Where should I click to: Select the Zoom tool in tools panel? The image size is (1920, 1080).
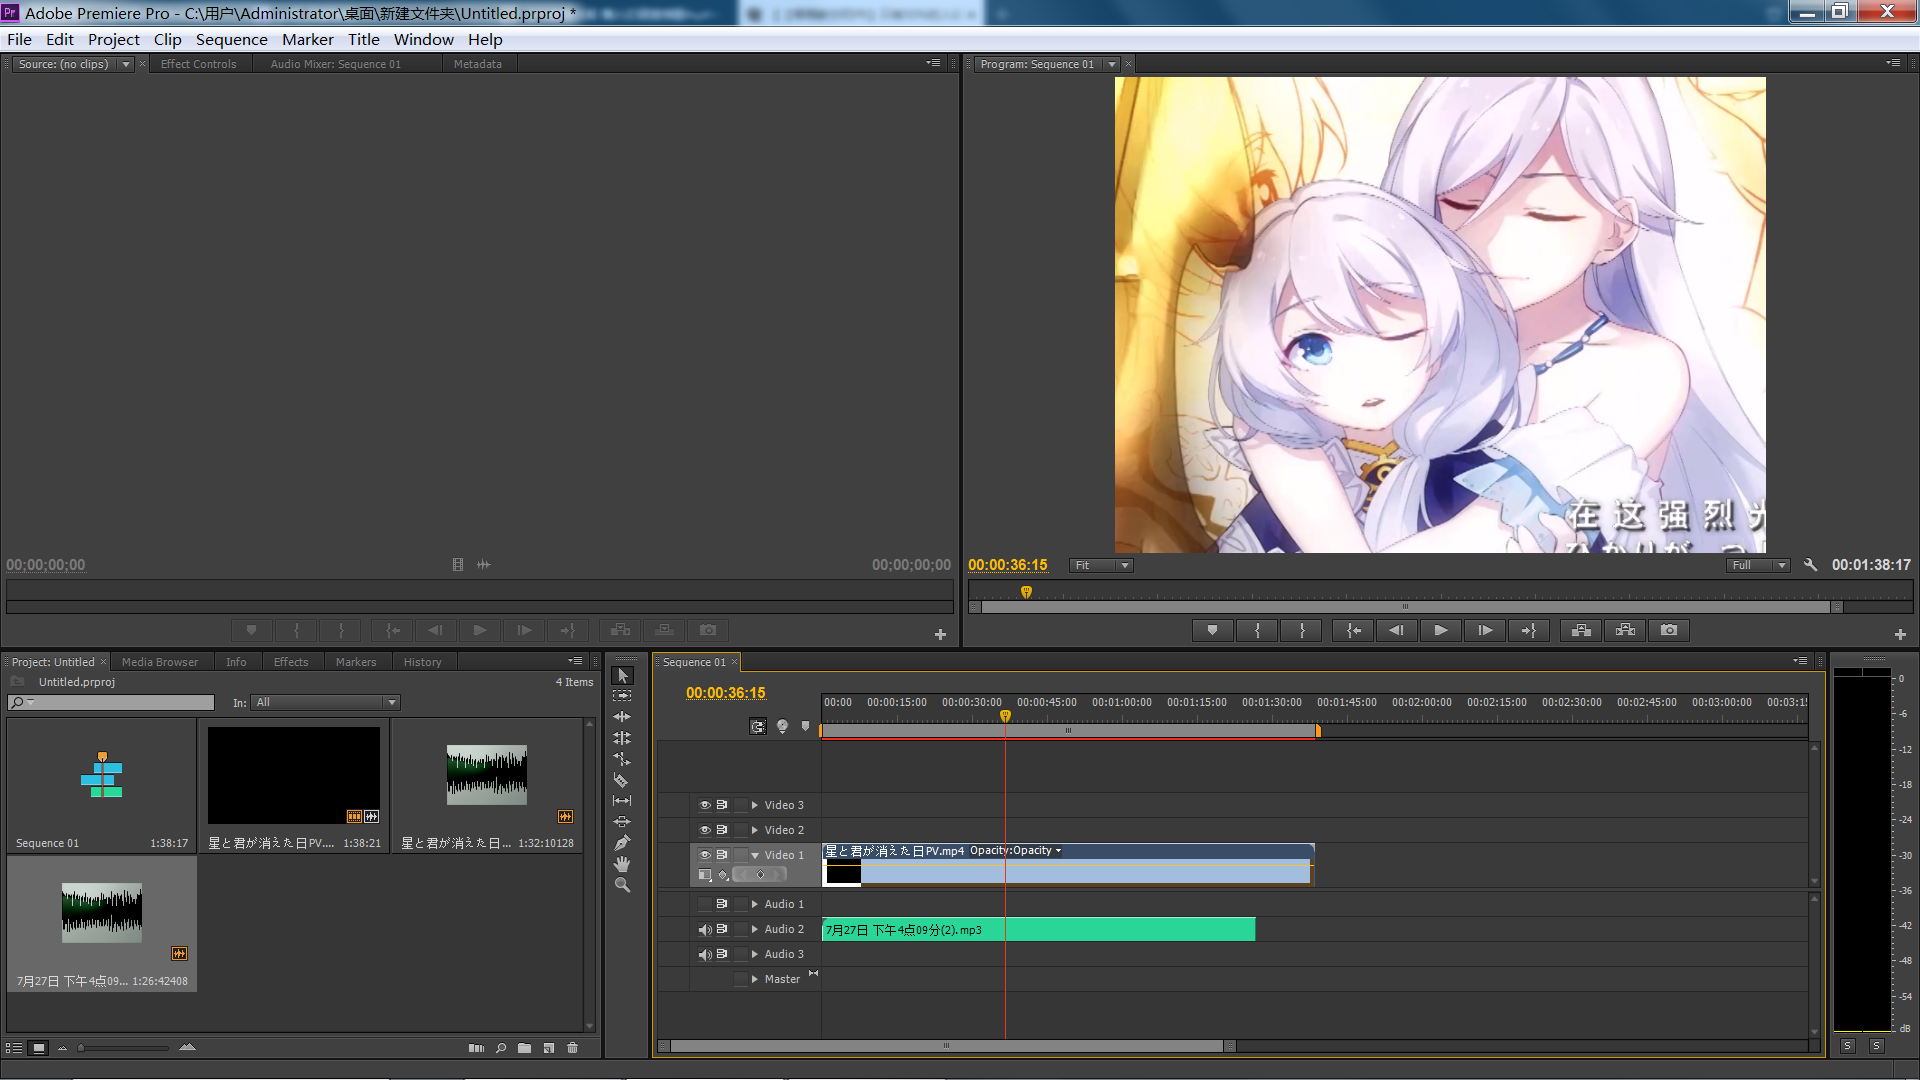pyautogui.click(x=622, y=885)
